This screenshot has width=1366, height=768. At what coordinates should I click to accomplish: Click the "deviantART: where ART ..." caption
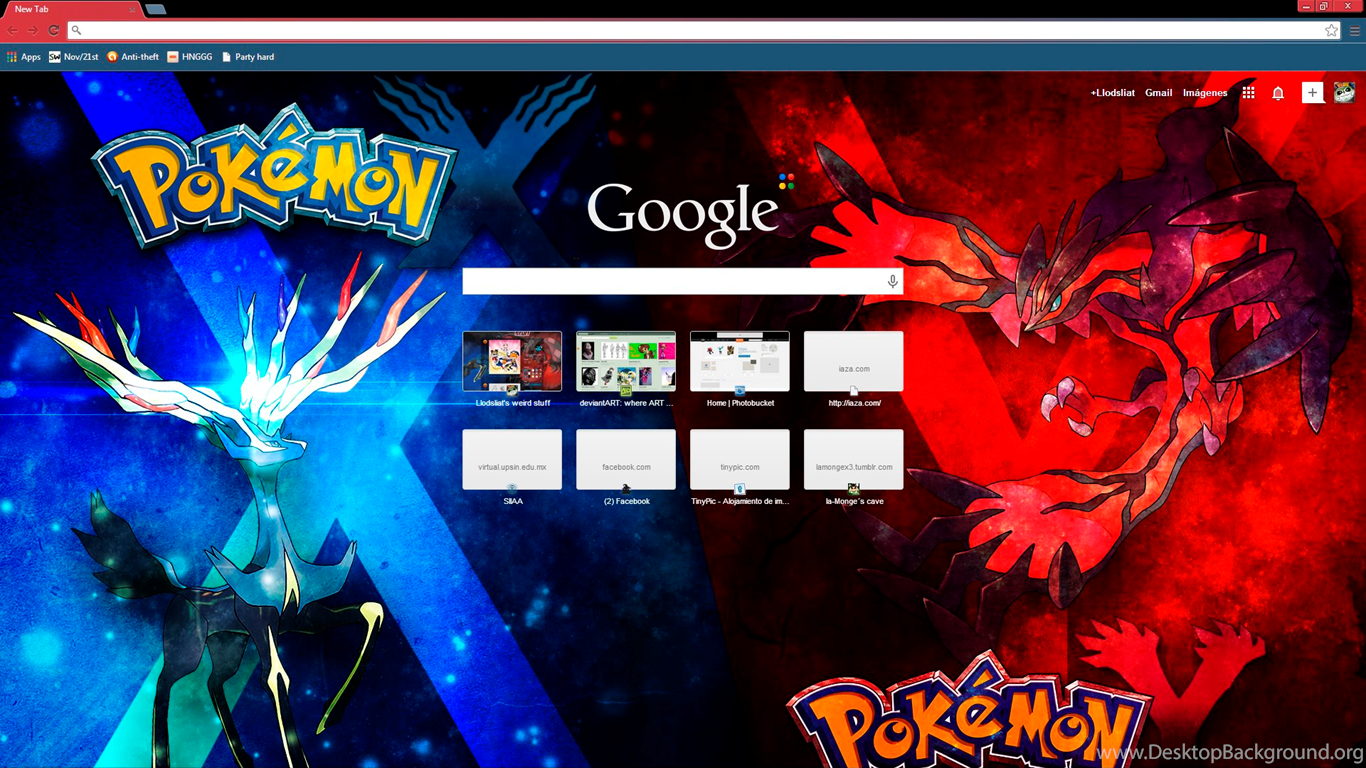tap(626, 403)
